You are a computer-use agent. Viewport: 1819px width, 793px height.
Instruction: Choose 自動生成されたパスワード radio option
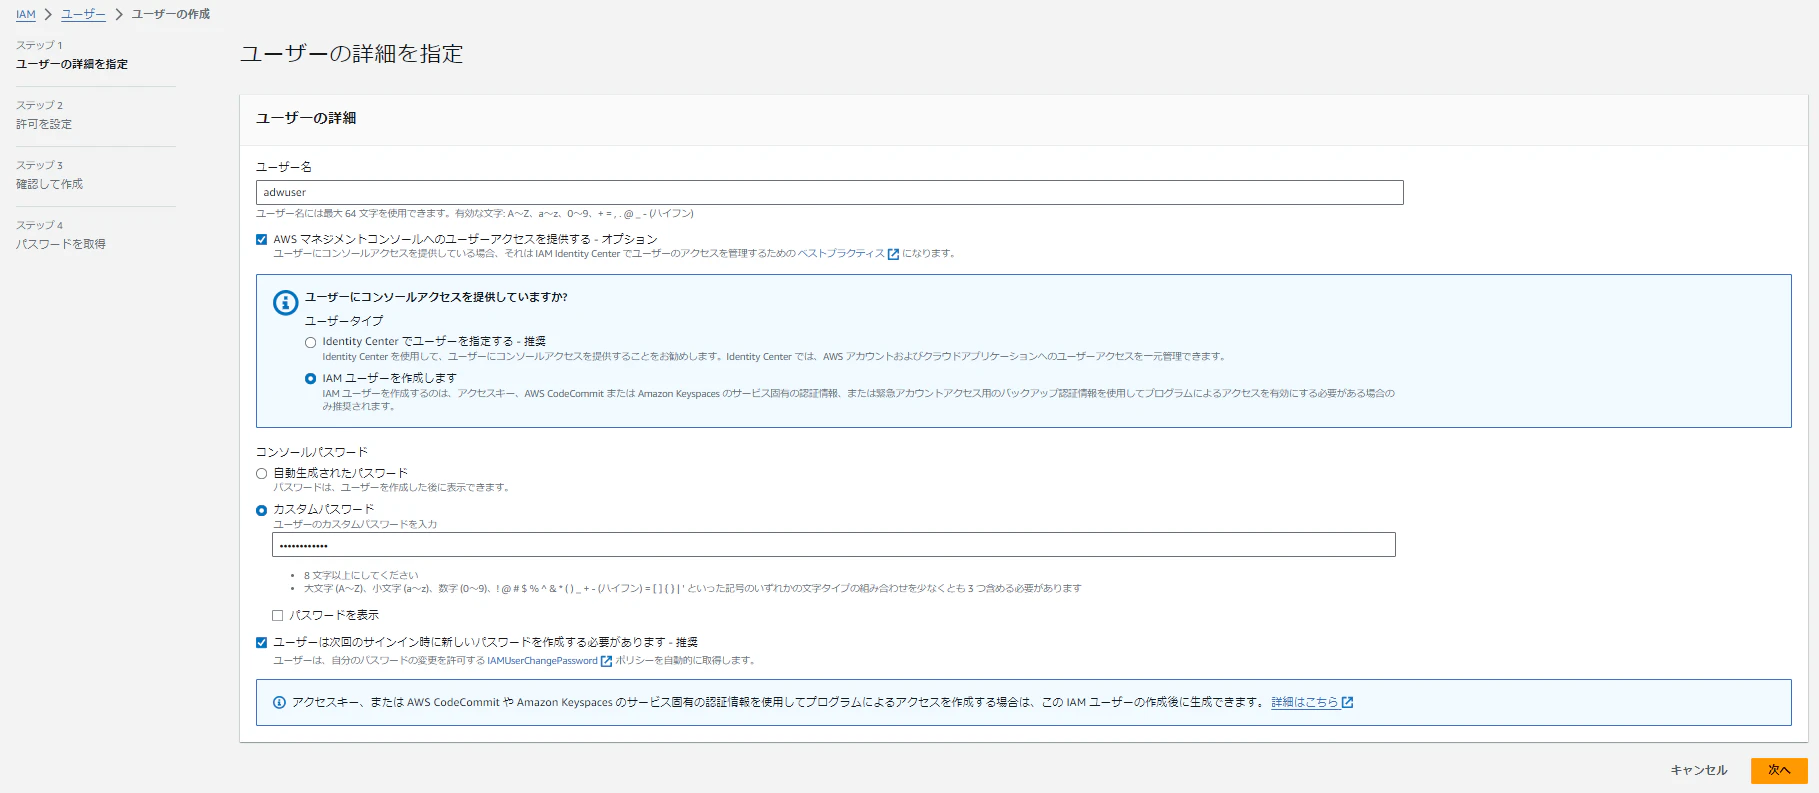[x=262, y=473]
